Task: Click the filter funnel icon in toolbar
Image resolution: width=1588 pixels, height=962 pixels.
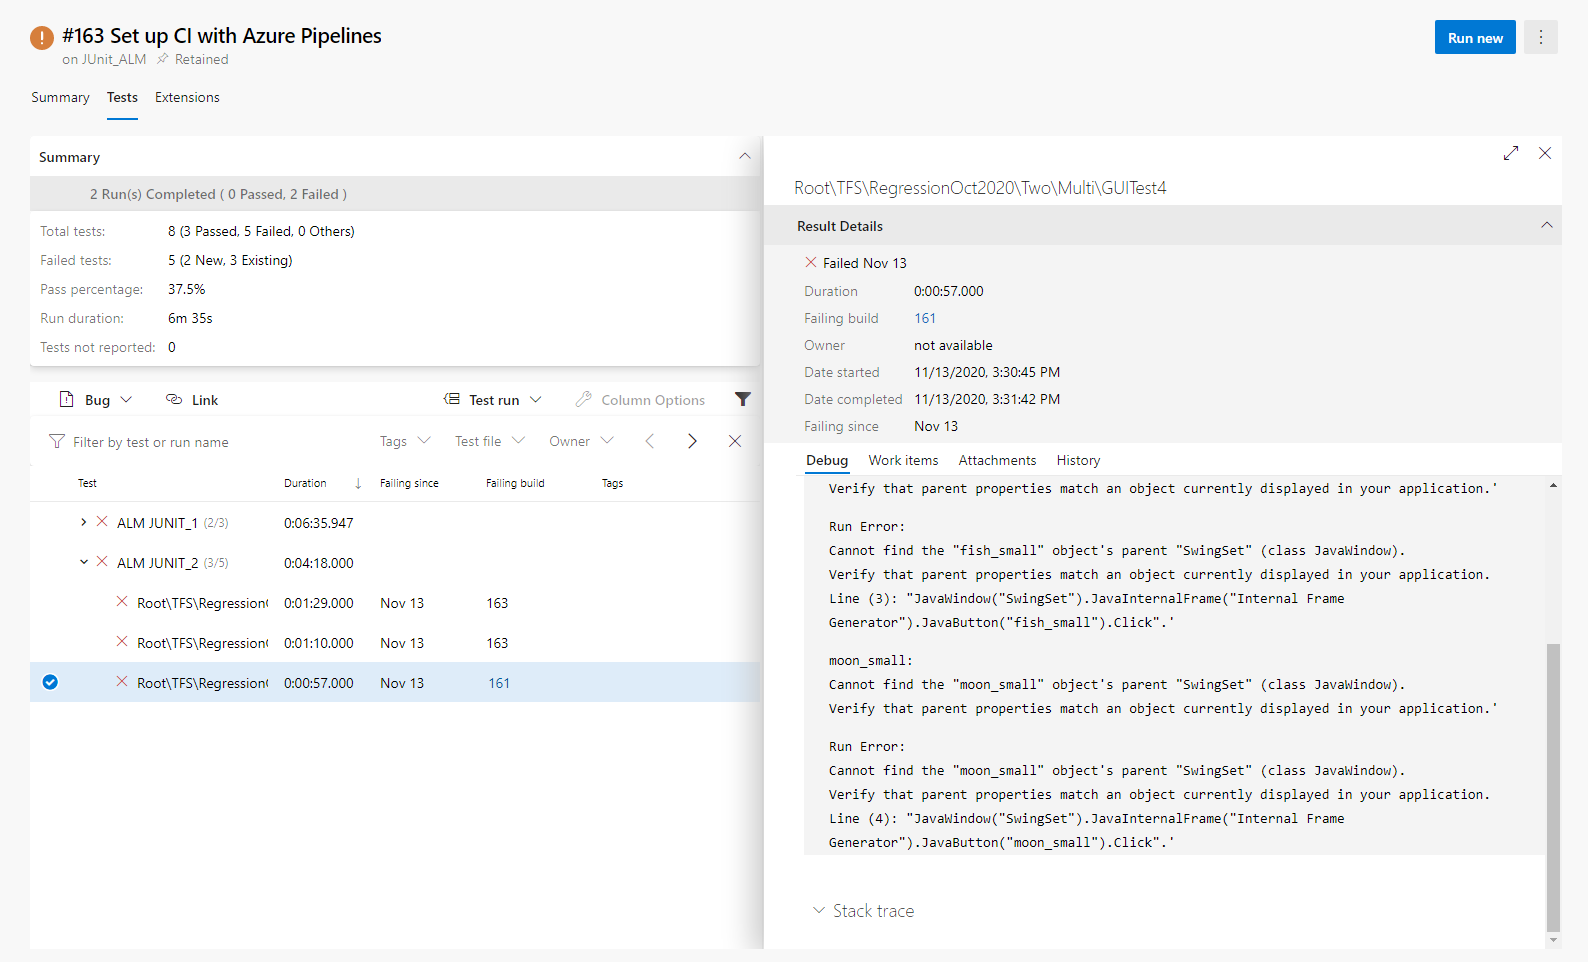Action: pos(742,399)
